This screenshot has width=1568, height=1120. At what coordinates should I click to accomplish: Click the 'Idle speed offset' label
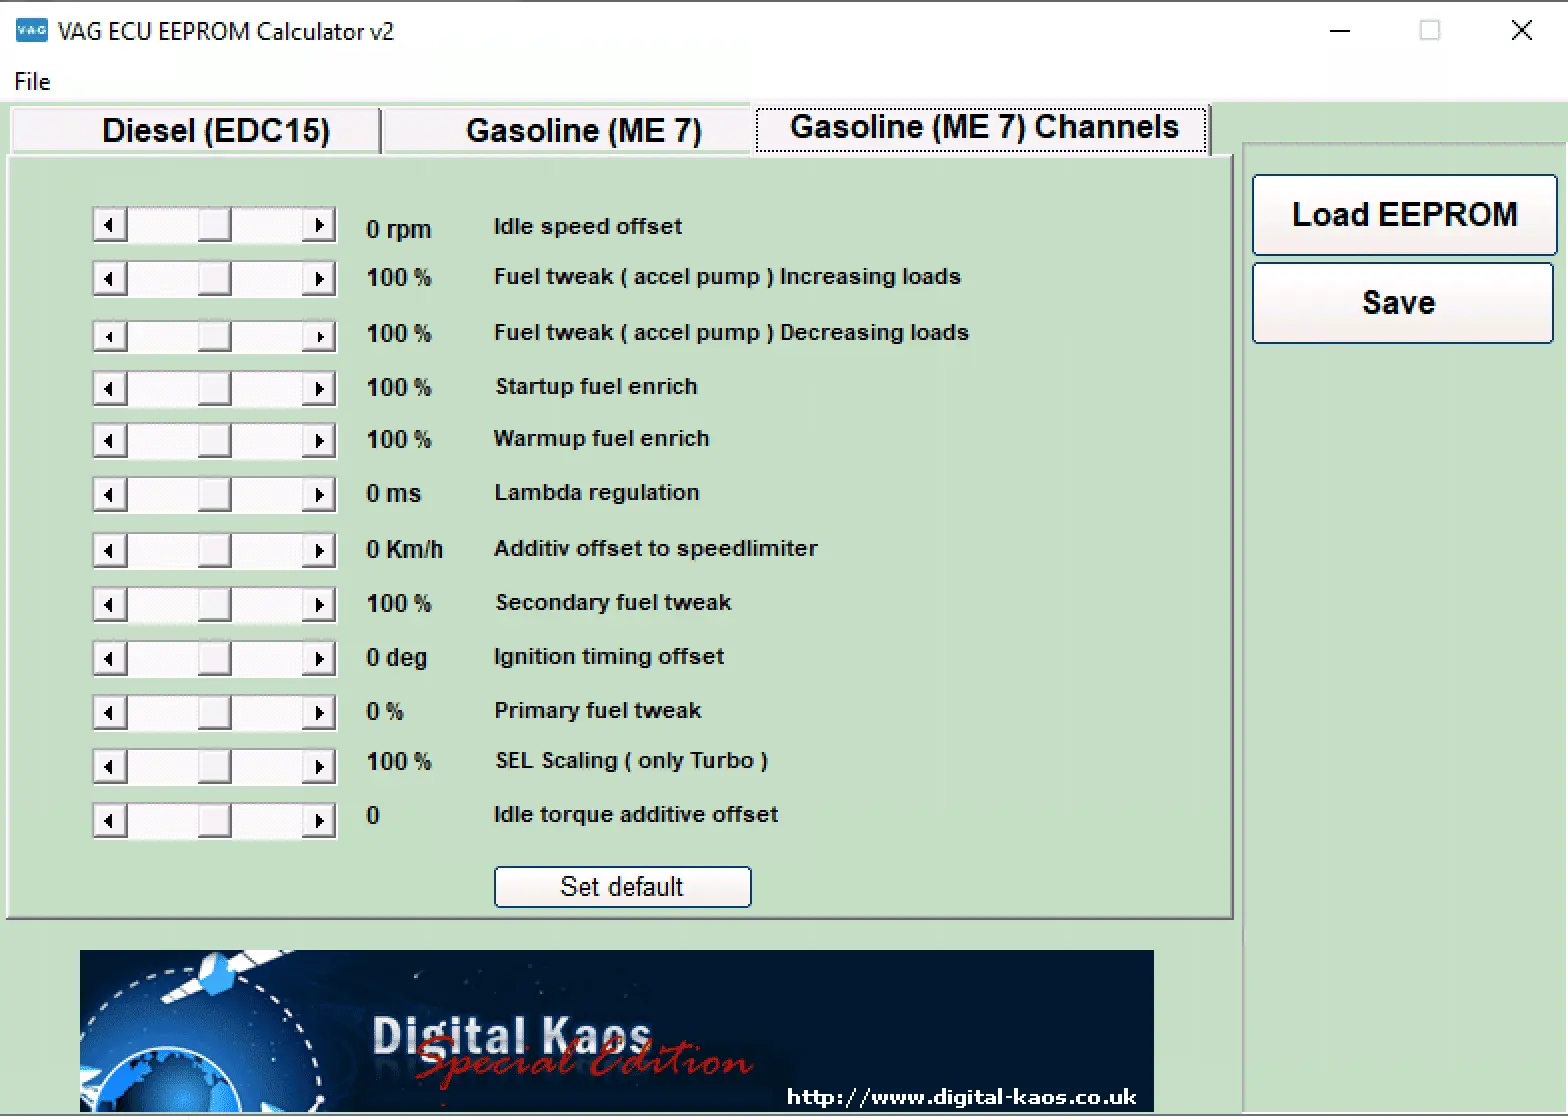(587, 227)
